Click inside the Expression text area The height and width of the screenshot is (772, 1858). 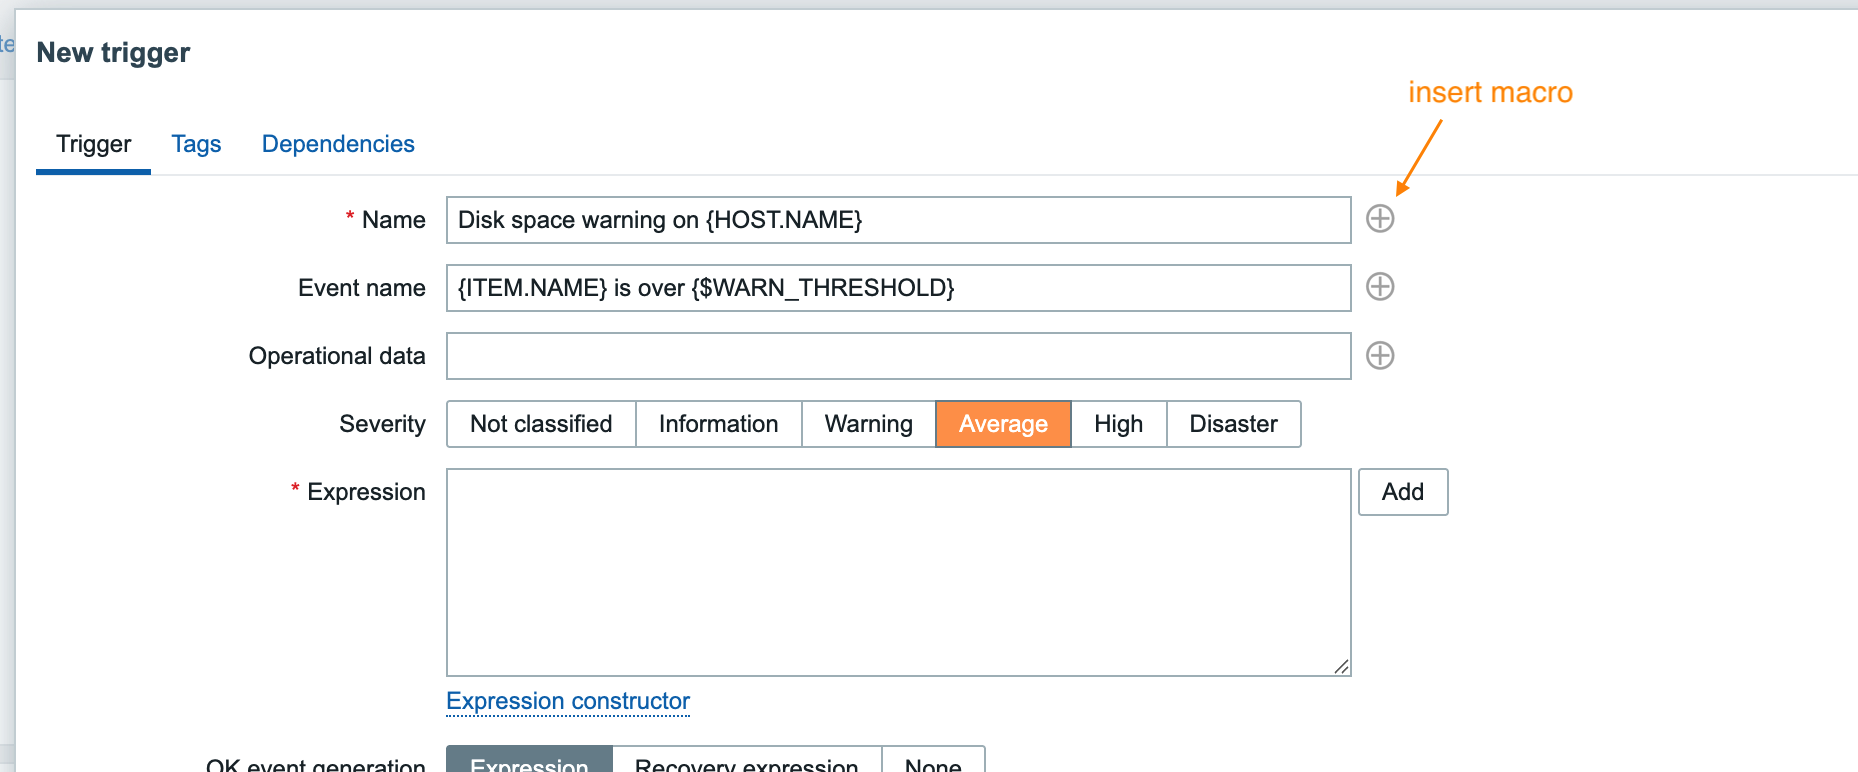(898, 572)
